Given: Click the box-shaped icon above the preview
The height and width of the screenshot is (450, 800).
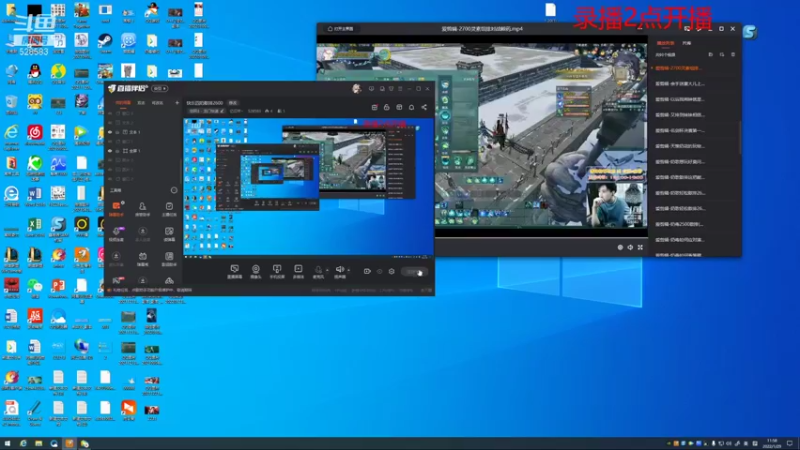Looking at the screenshot, I should click(x=399, y=107).
